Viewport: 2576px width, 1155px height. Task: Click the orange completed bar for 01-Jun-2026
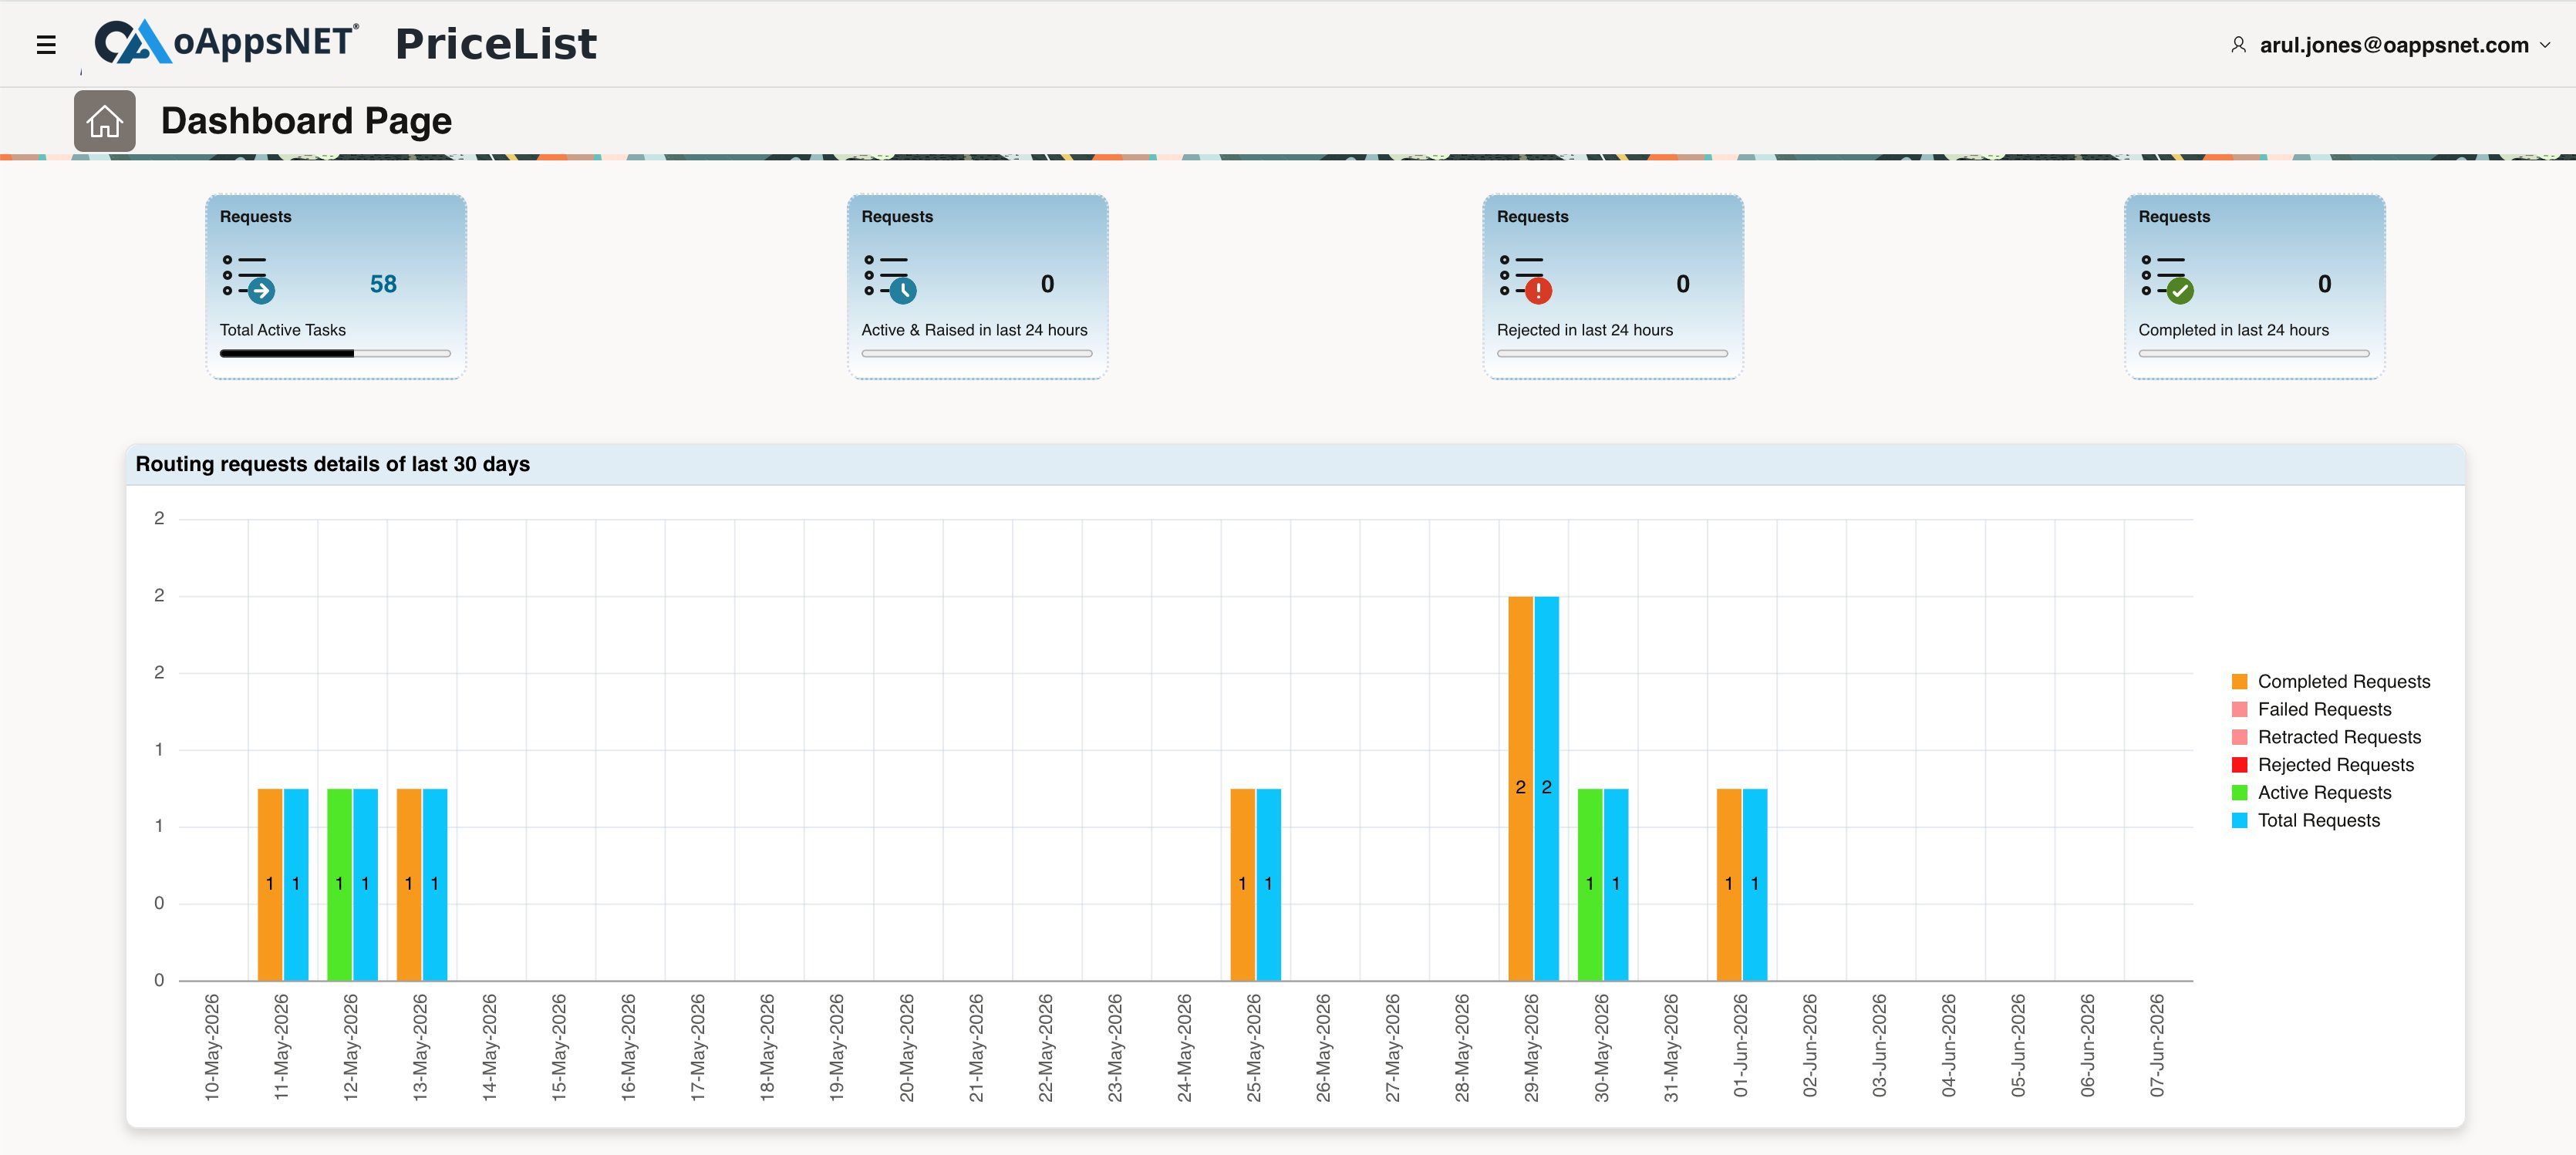click(x=1729, y=885)
